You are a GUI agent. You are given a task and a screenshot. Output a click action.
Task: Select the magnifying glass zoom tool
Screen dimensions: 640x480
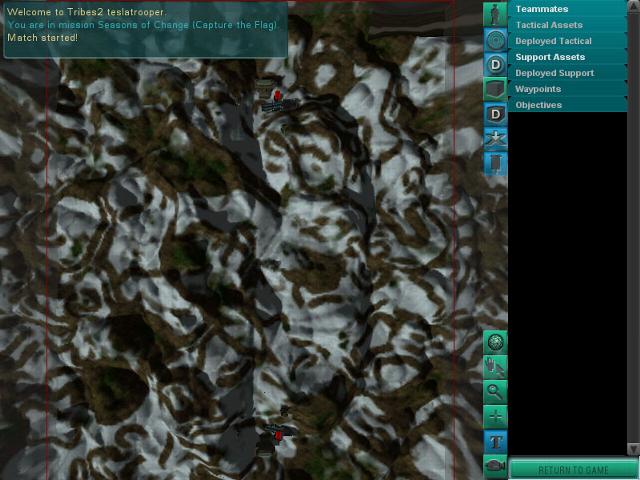click(x=495, y=392)
